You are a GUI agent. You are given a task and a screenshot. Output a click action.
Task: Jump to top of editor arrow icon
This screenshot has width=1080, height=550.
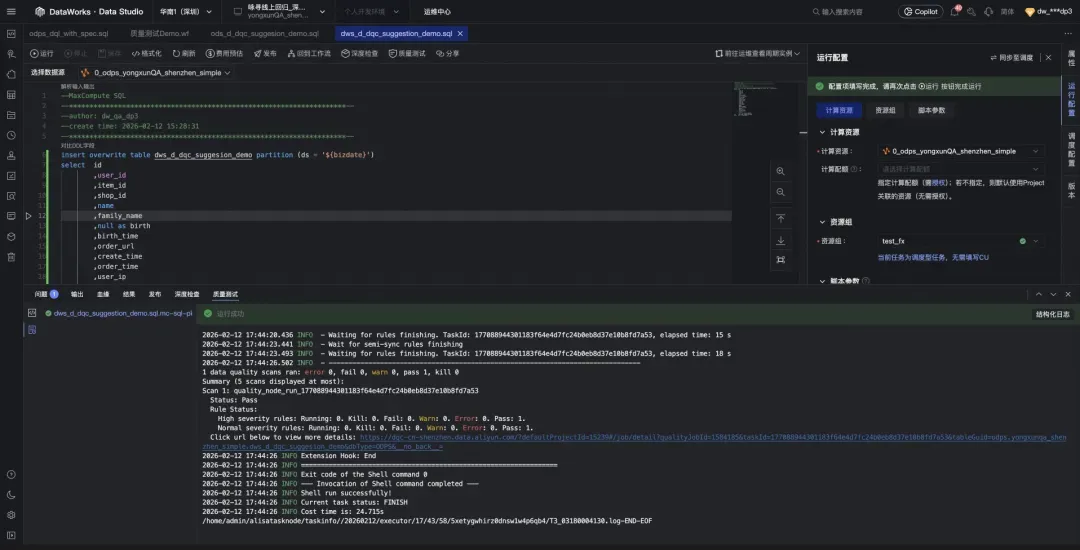[780, 218]
